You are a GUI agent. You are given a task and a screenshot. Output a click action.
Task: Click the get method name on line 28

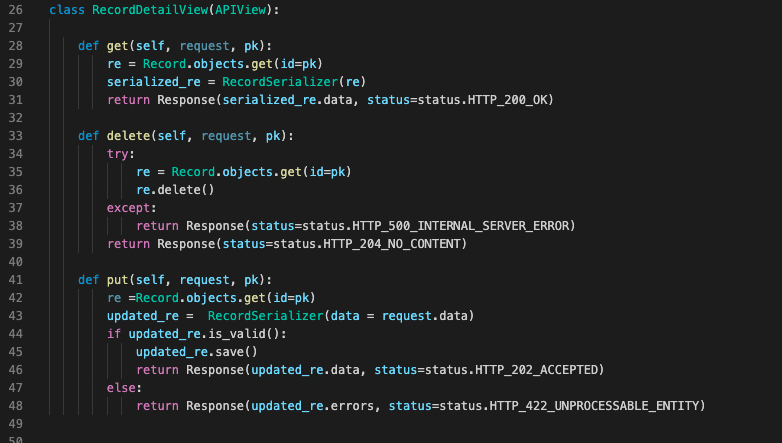(x=117, y=46)
